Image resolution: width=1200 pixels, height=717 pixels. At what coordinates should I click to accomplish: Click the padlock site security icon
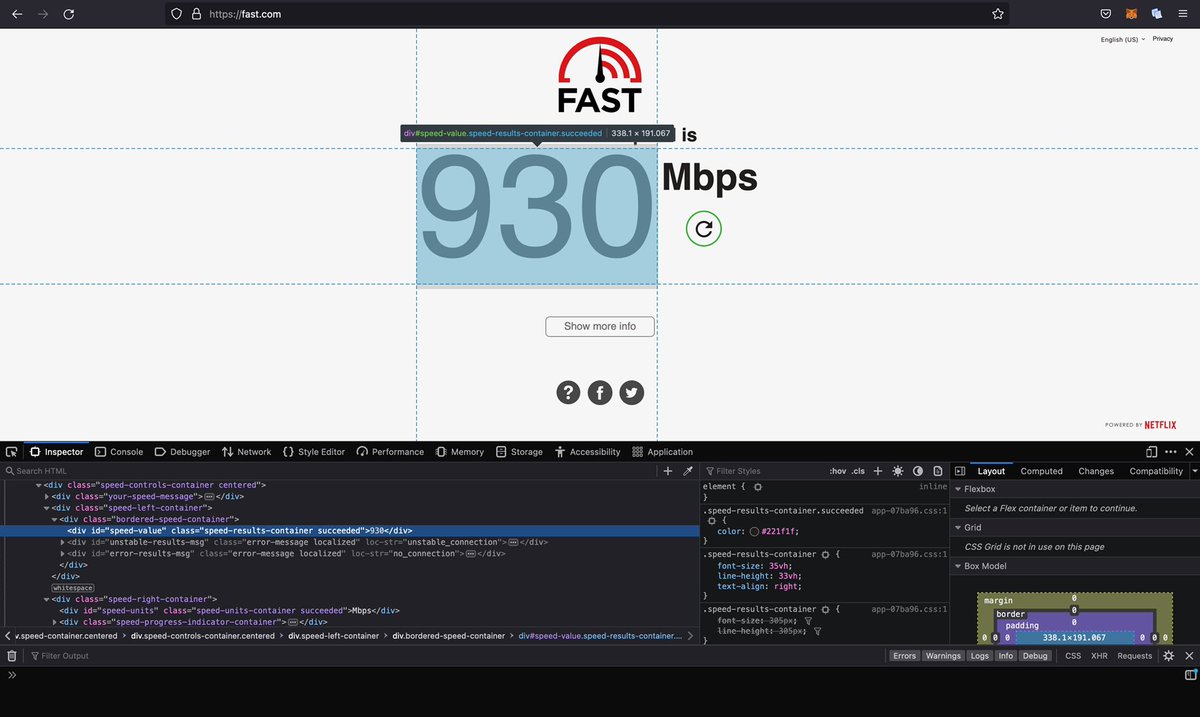196,14
